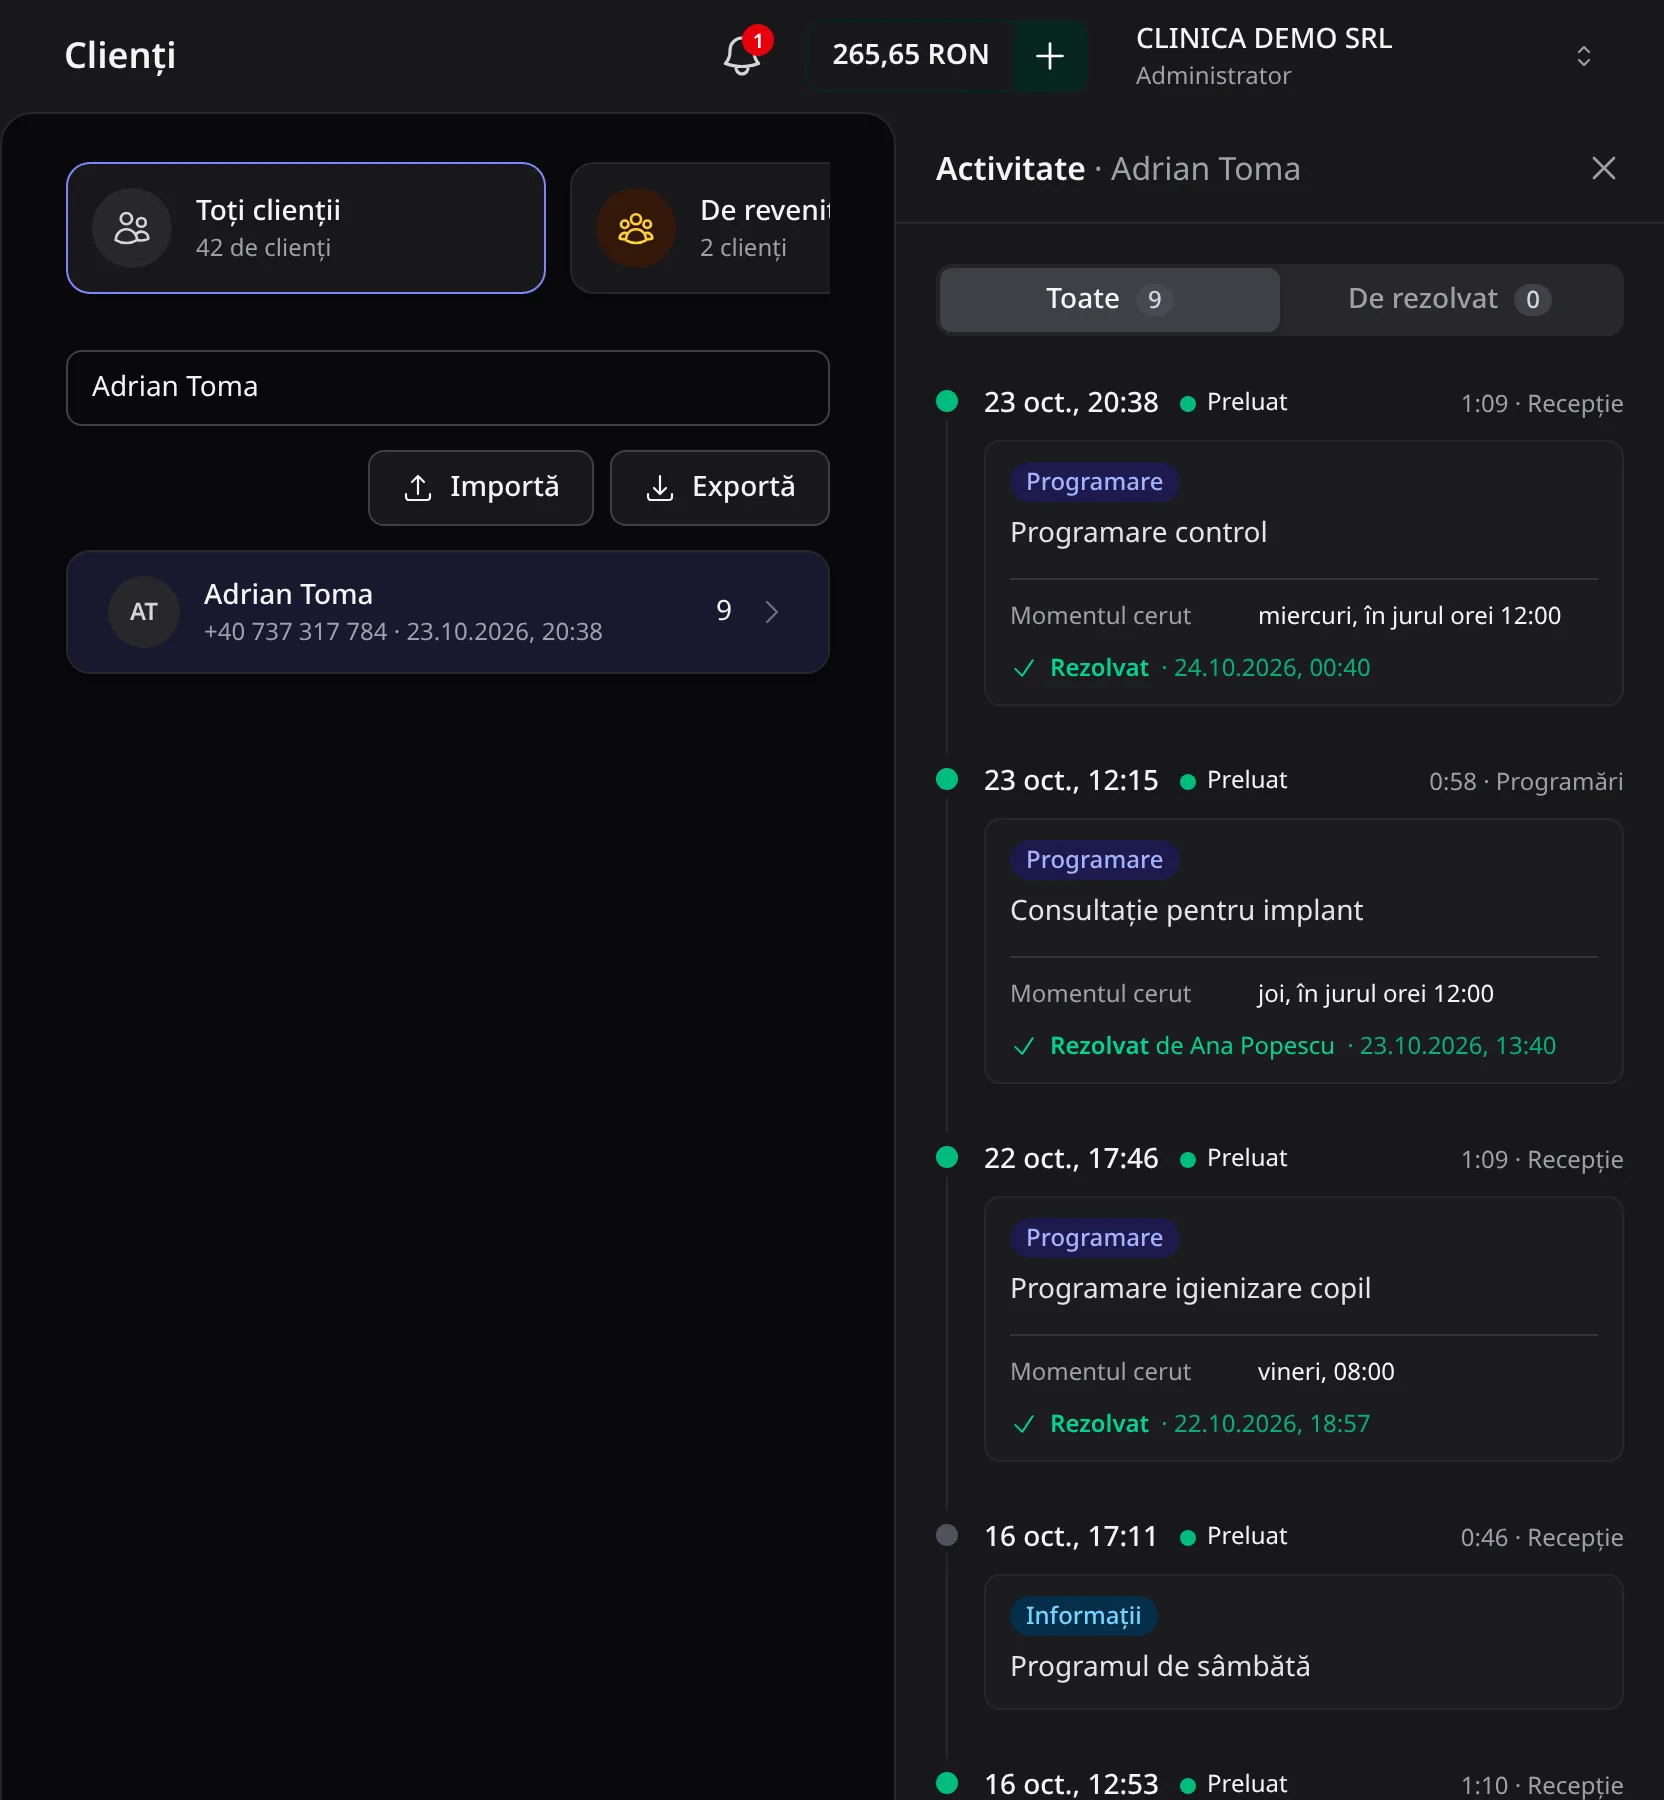Screen dimensions: 1664x1800
Task: Open the Adrian Toma row chevron
Action: point(772,612)
